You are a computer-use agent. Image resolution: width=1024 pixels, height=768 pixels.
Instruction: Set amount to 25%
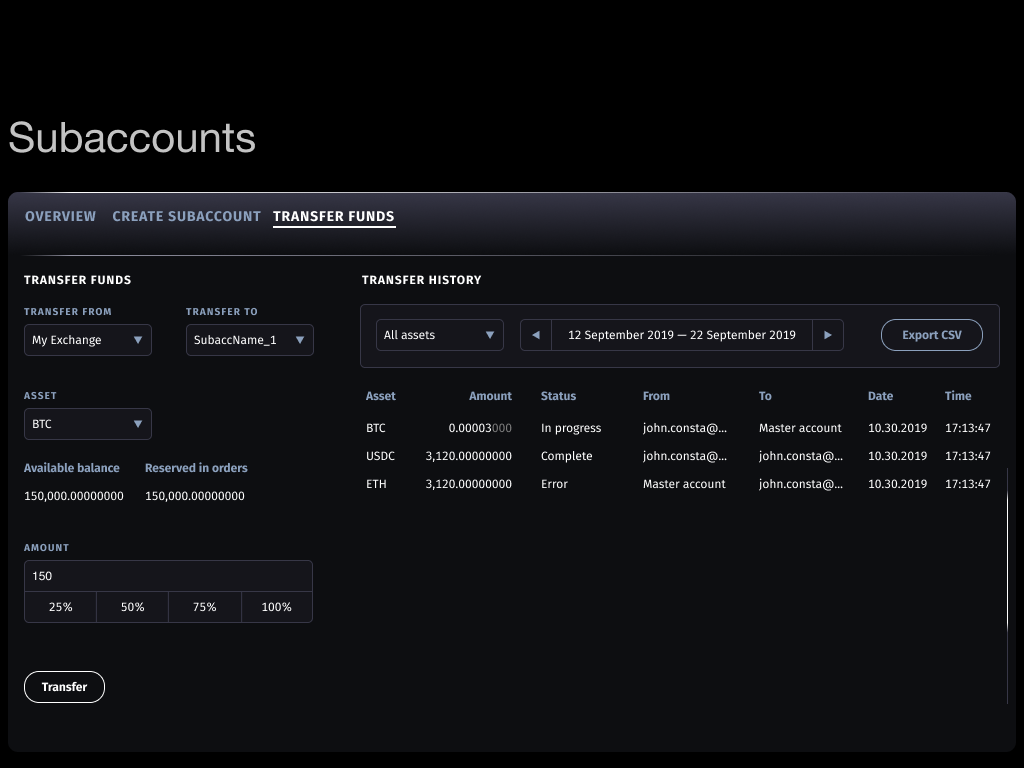pyautogui.click(x=60, y=607)
